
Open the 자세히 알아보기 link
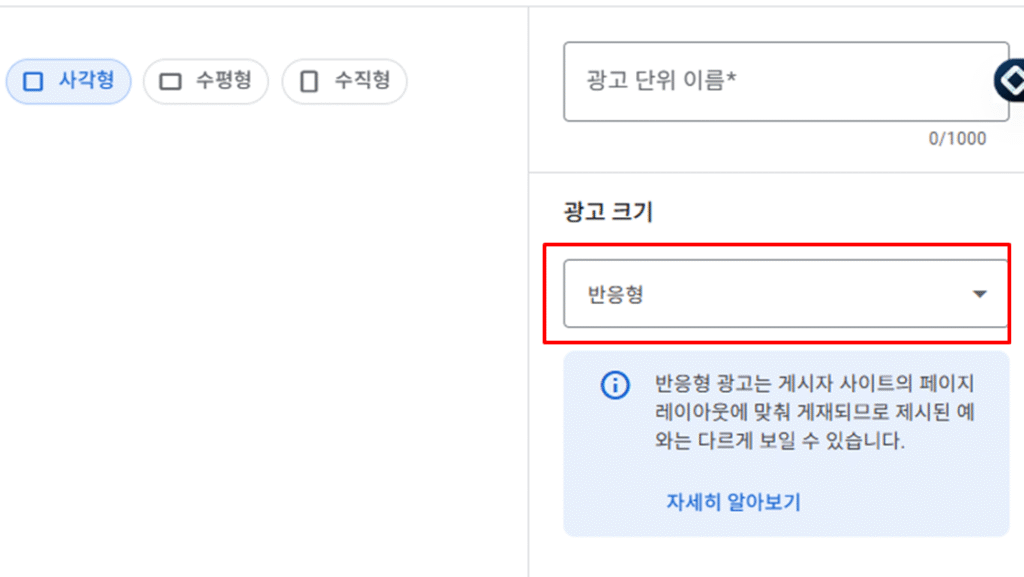click(733, 502)
